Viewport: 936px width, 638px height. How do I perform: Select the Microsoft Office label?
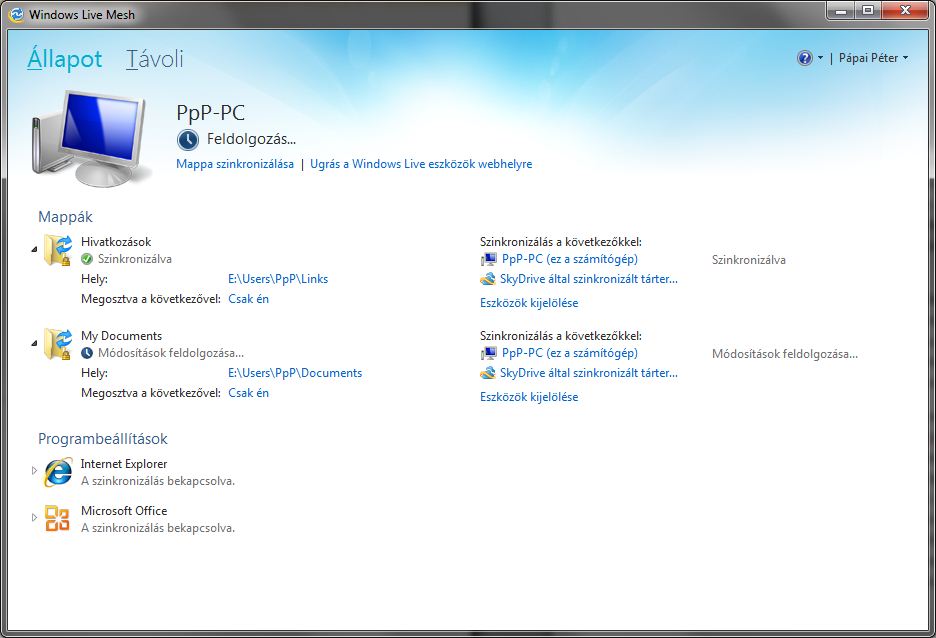click(x=124, y=511)
